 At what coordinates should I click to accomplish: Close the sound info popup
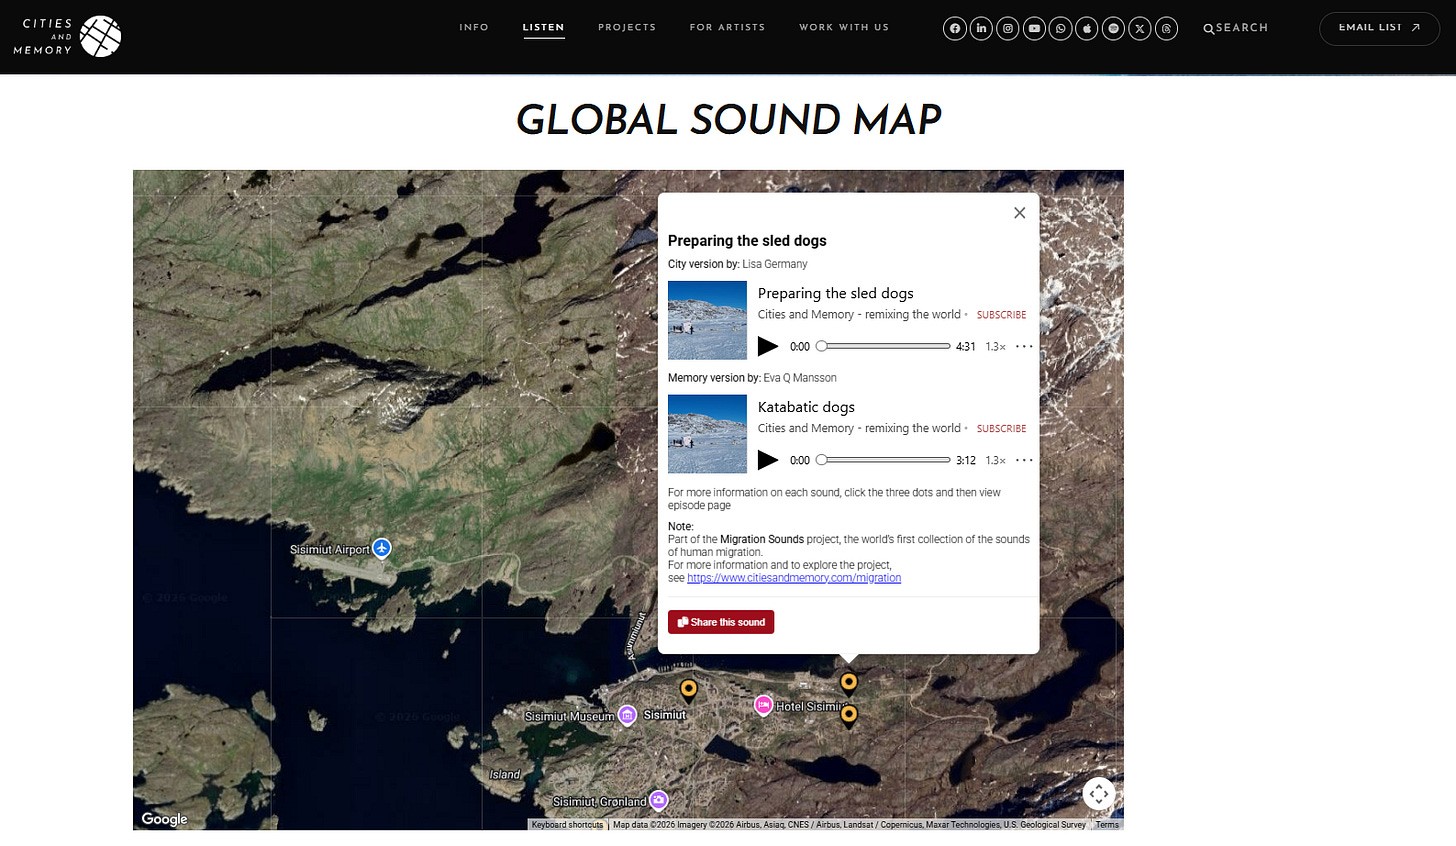coord(1019,213)
